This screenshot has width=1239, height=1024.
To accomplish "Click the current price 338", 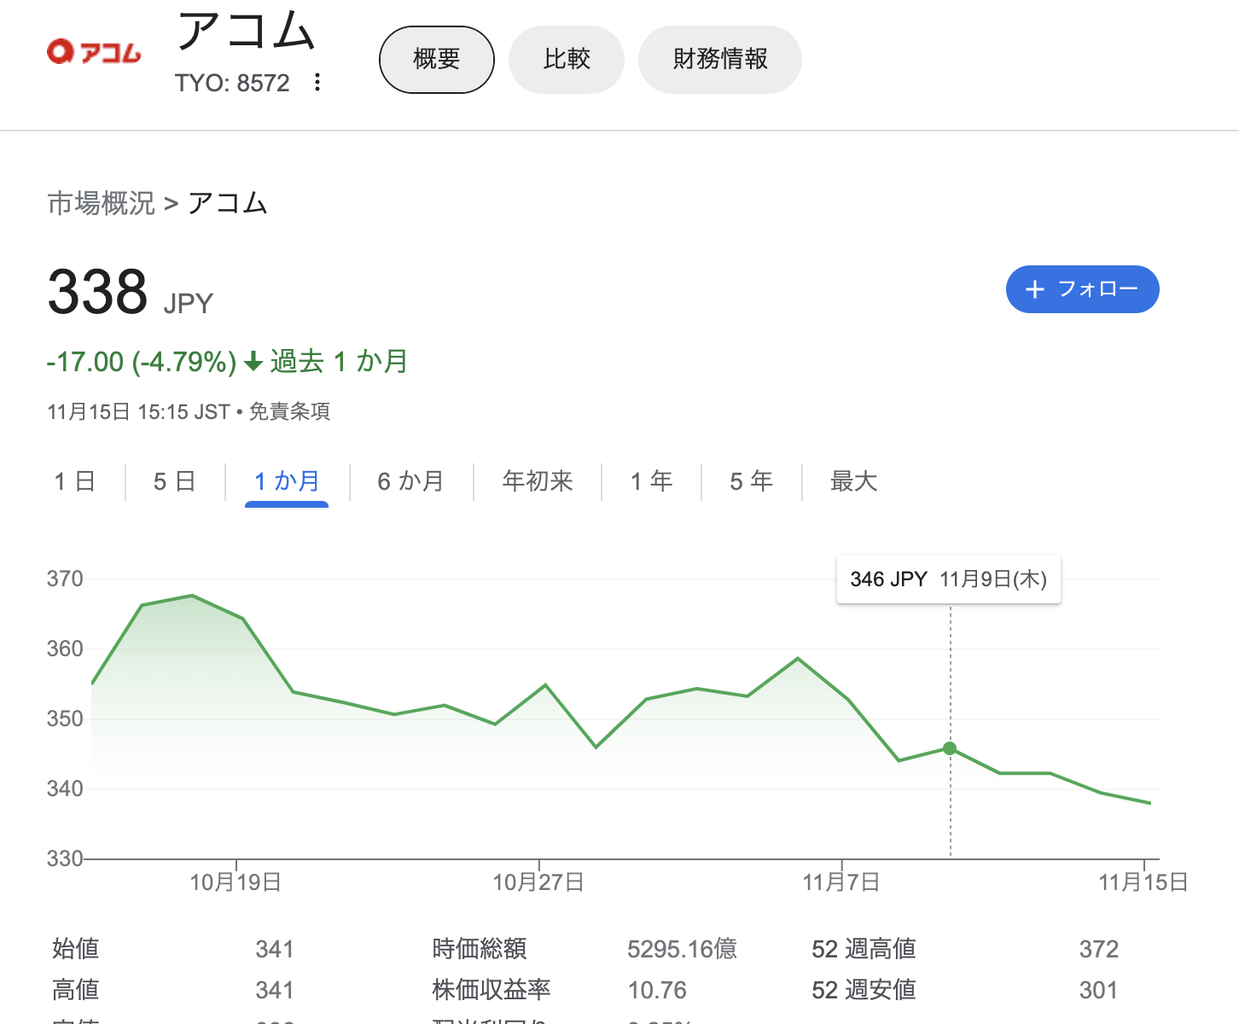I will click(x=97, y=292).
